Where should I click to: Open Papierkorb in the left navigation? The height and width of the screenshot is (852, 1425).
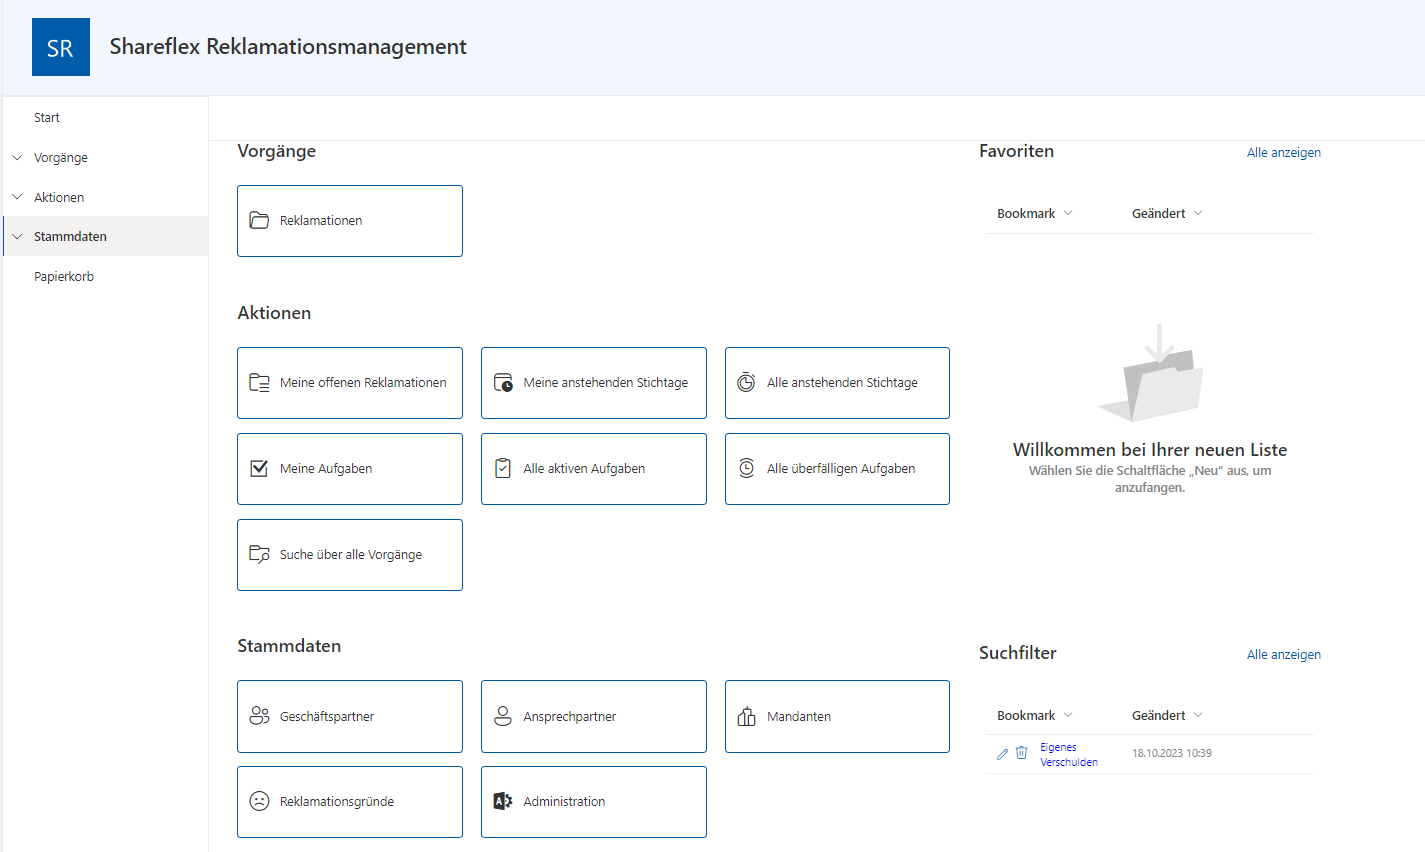[64, 277]
